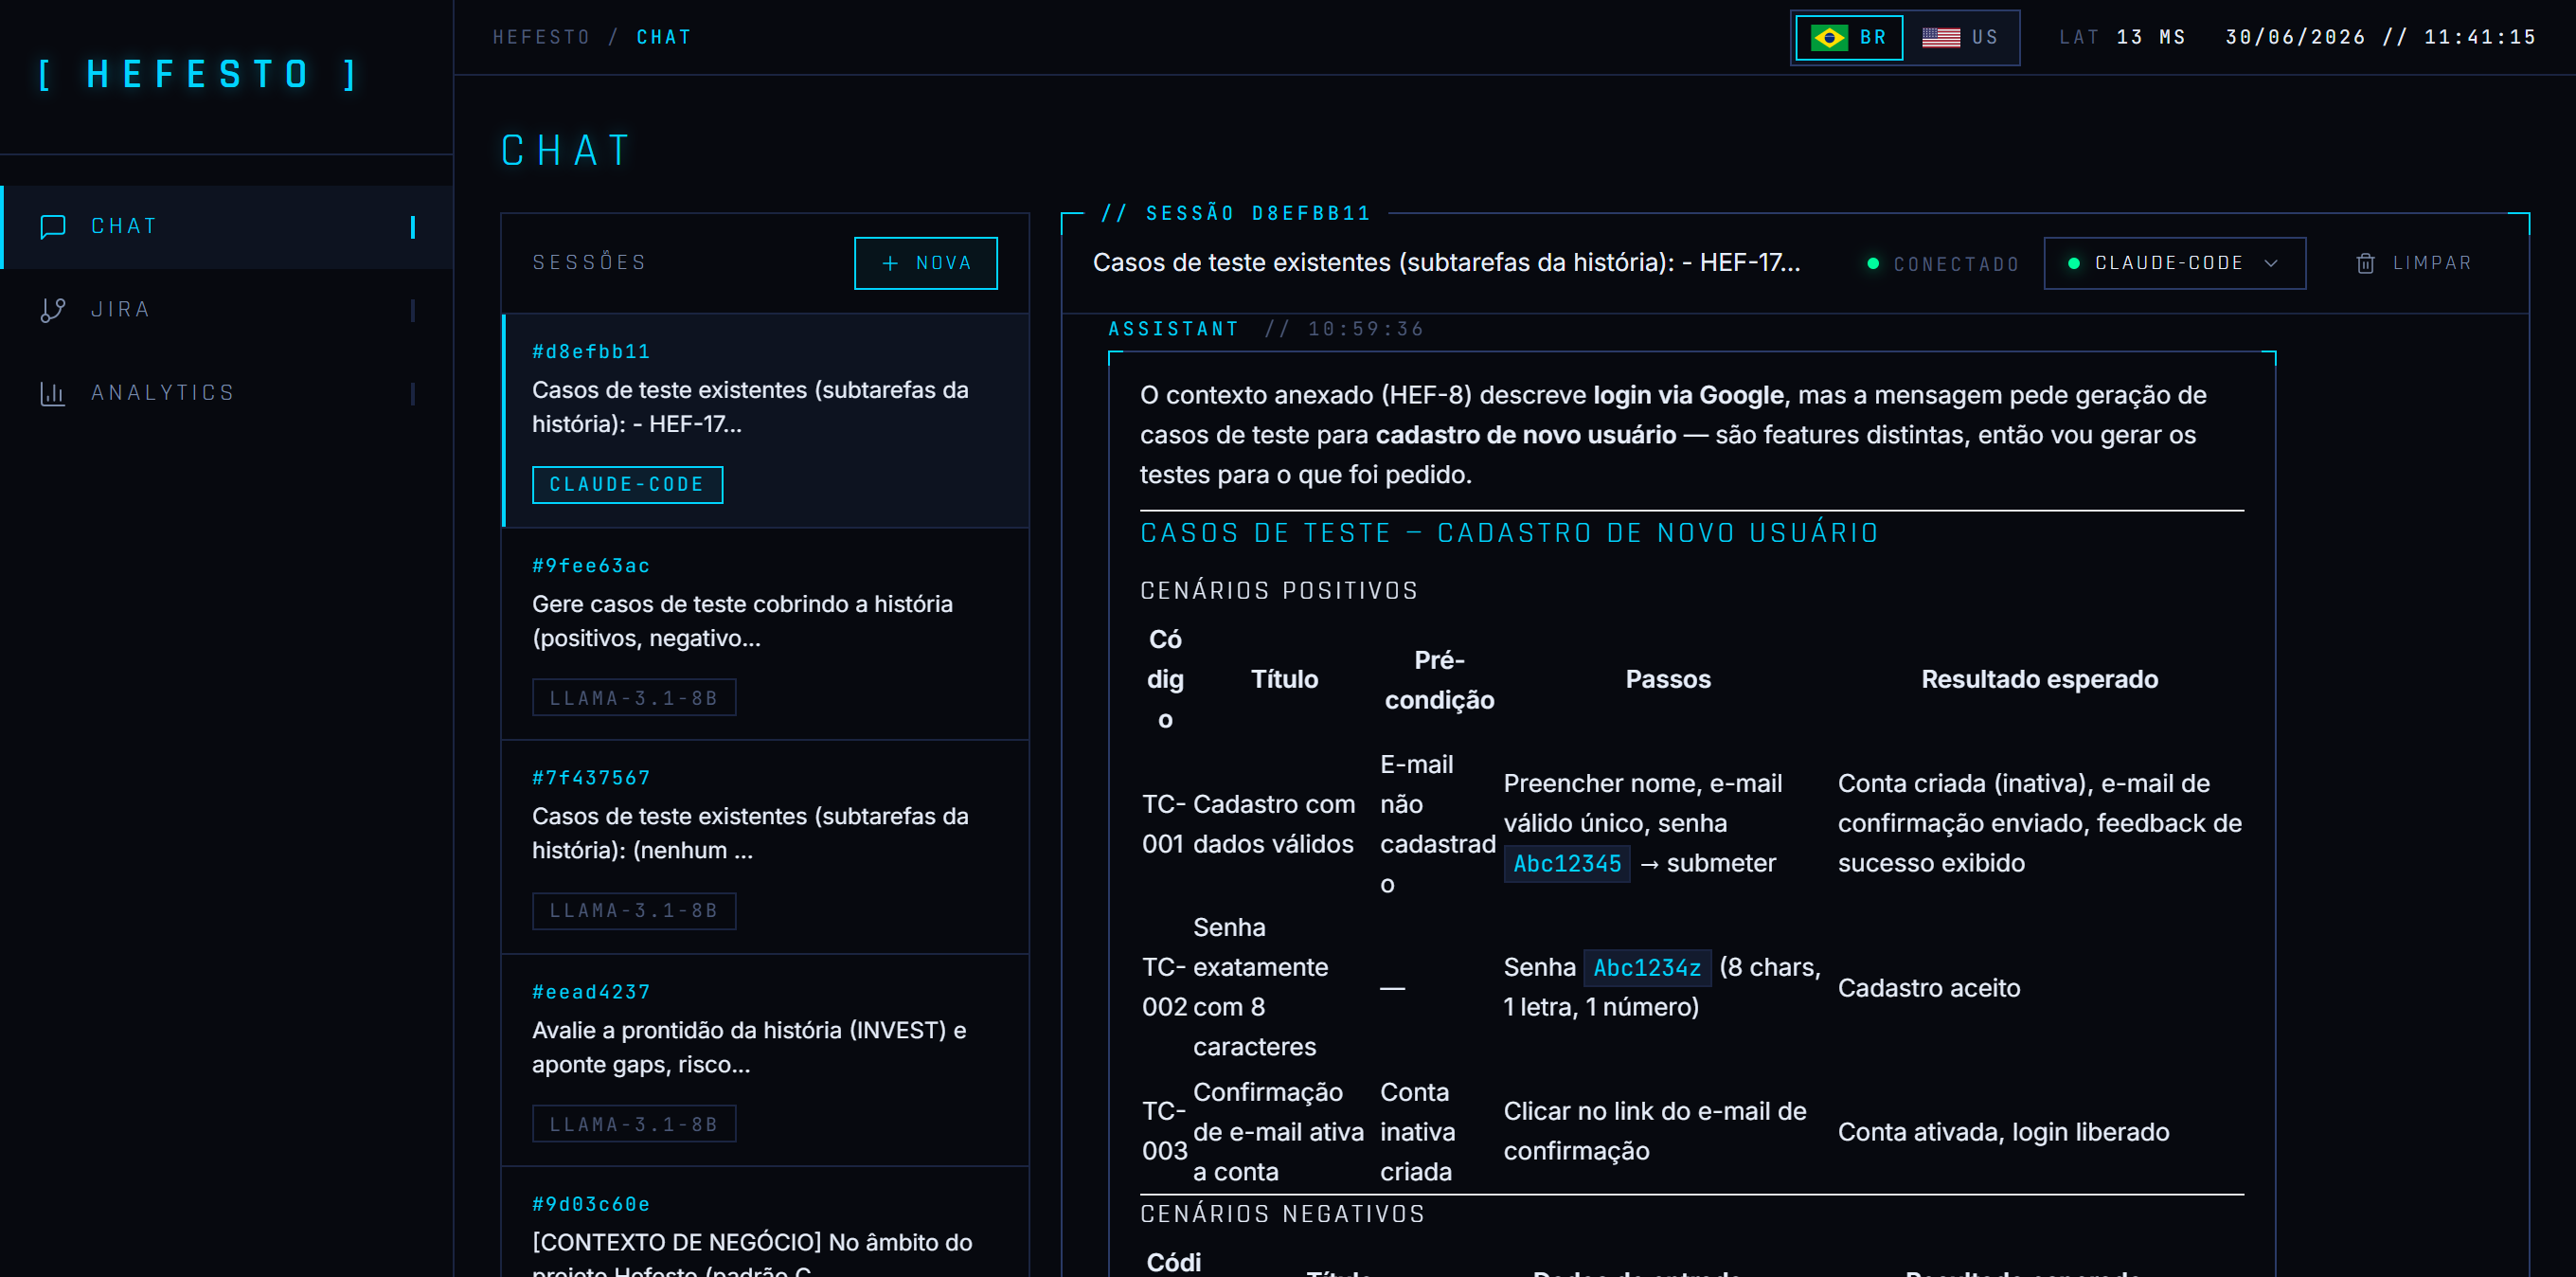The image size is (2576, 1277).
Task: Click the trash icon beside Limpar
Action: 2365,263
